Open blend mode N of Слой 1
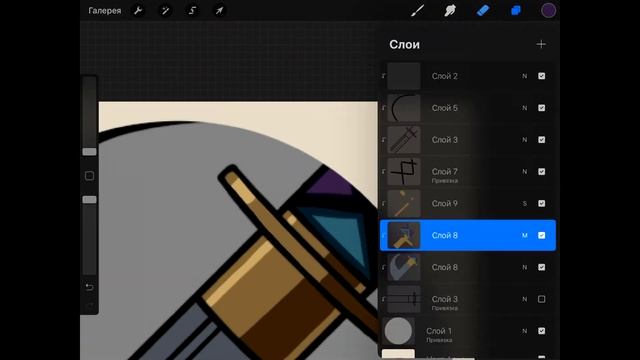640x360 pixels. click(524, 331)
